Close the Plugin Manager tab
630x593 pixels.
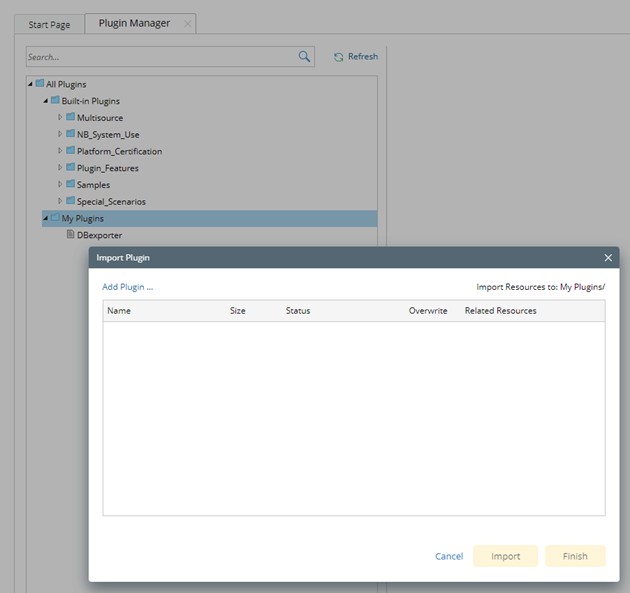188,23
